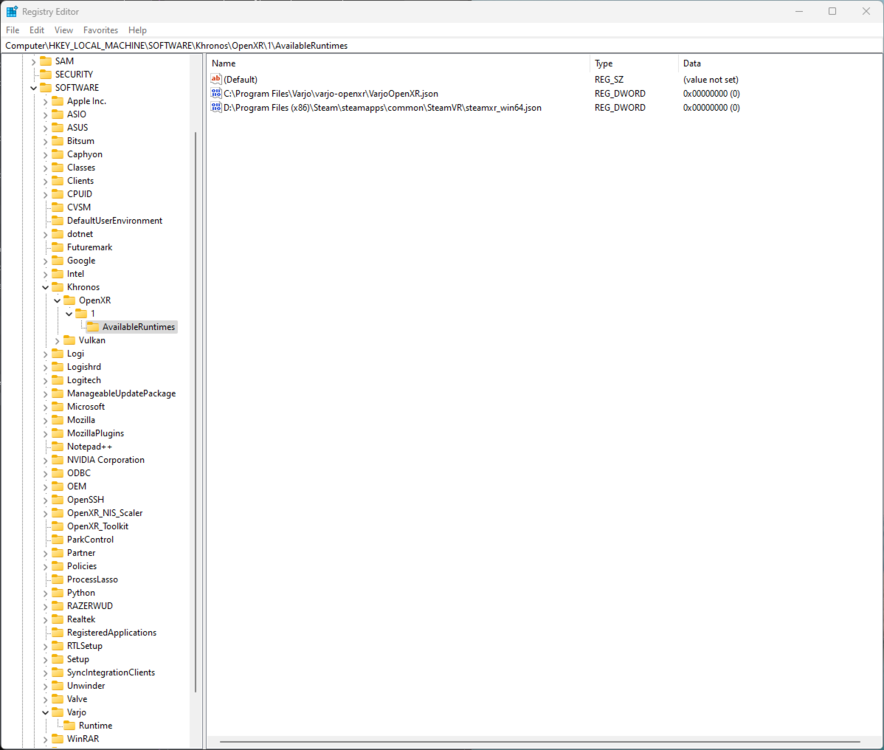Click the Apple Inc. folder icon
884x750 pixels.
coord(58,101)
